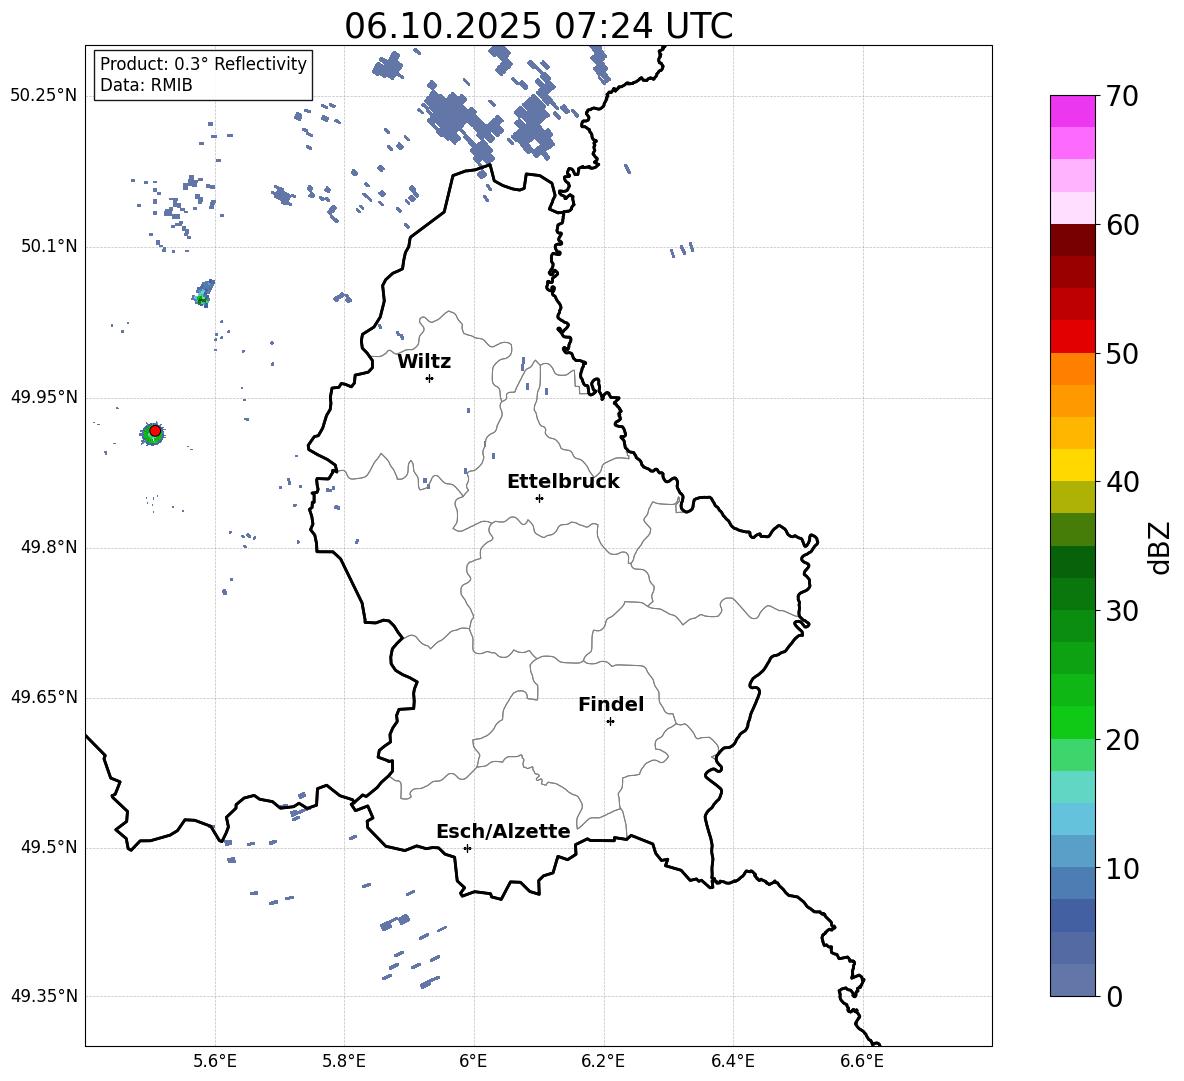Click the bright green swatch just above 20

(x=1072, y=722)
